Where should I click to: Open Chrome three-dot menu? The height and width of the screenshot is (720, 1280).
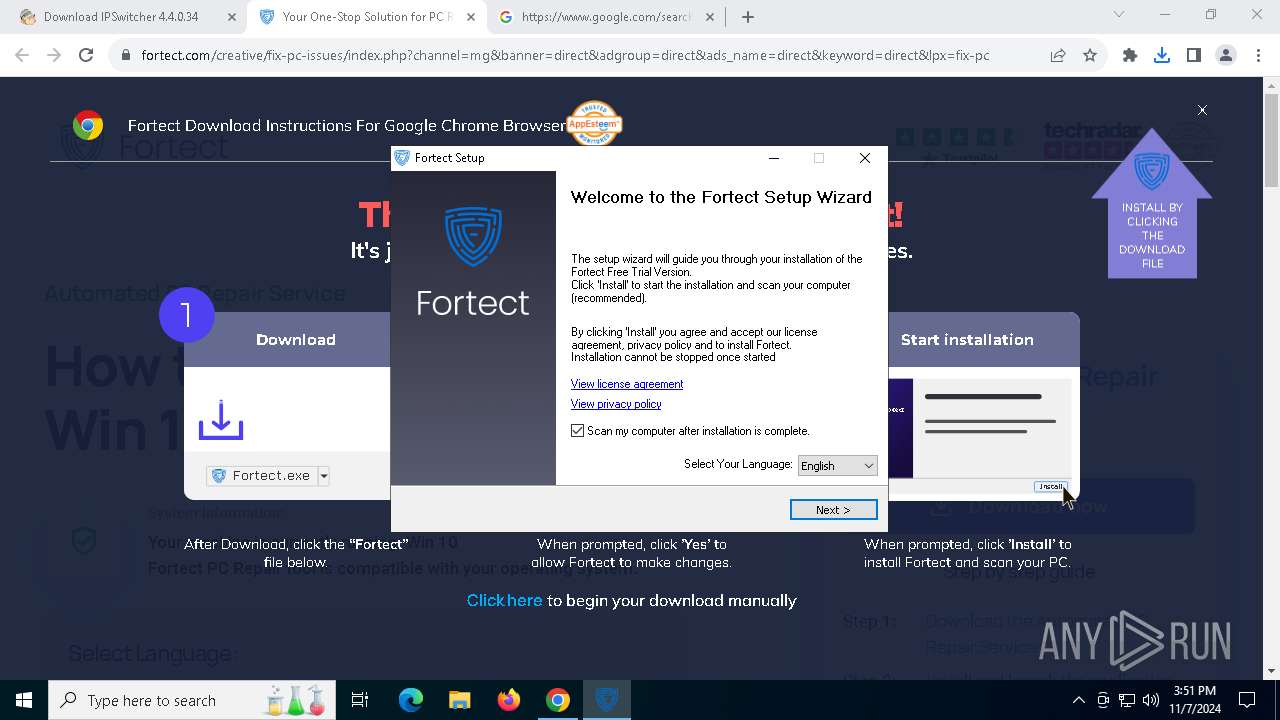pos(1258,56)
